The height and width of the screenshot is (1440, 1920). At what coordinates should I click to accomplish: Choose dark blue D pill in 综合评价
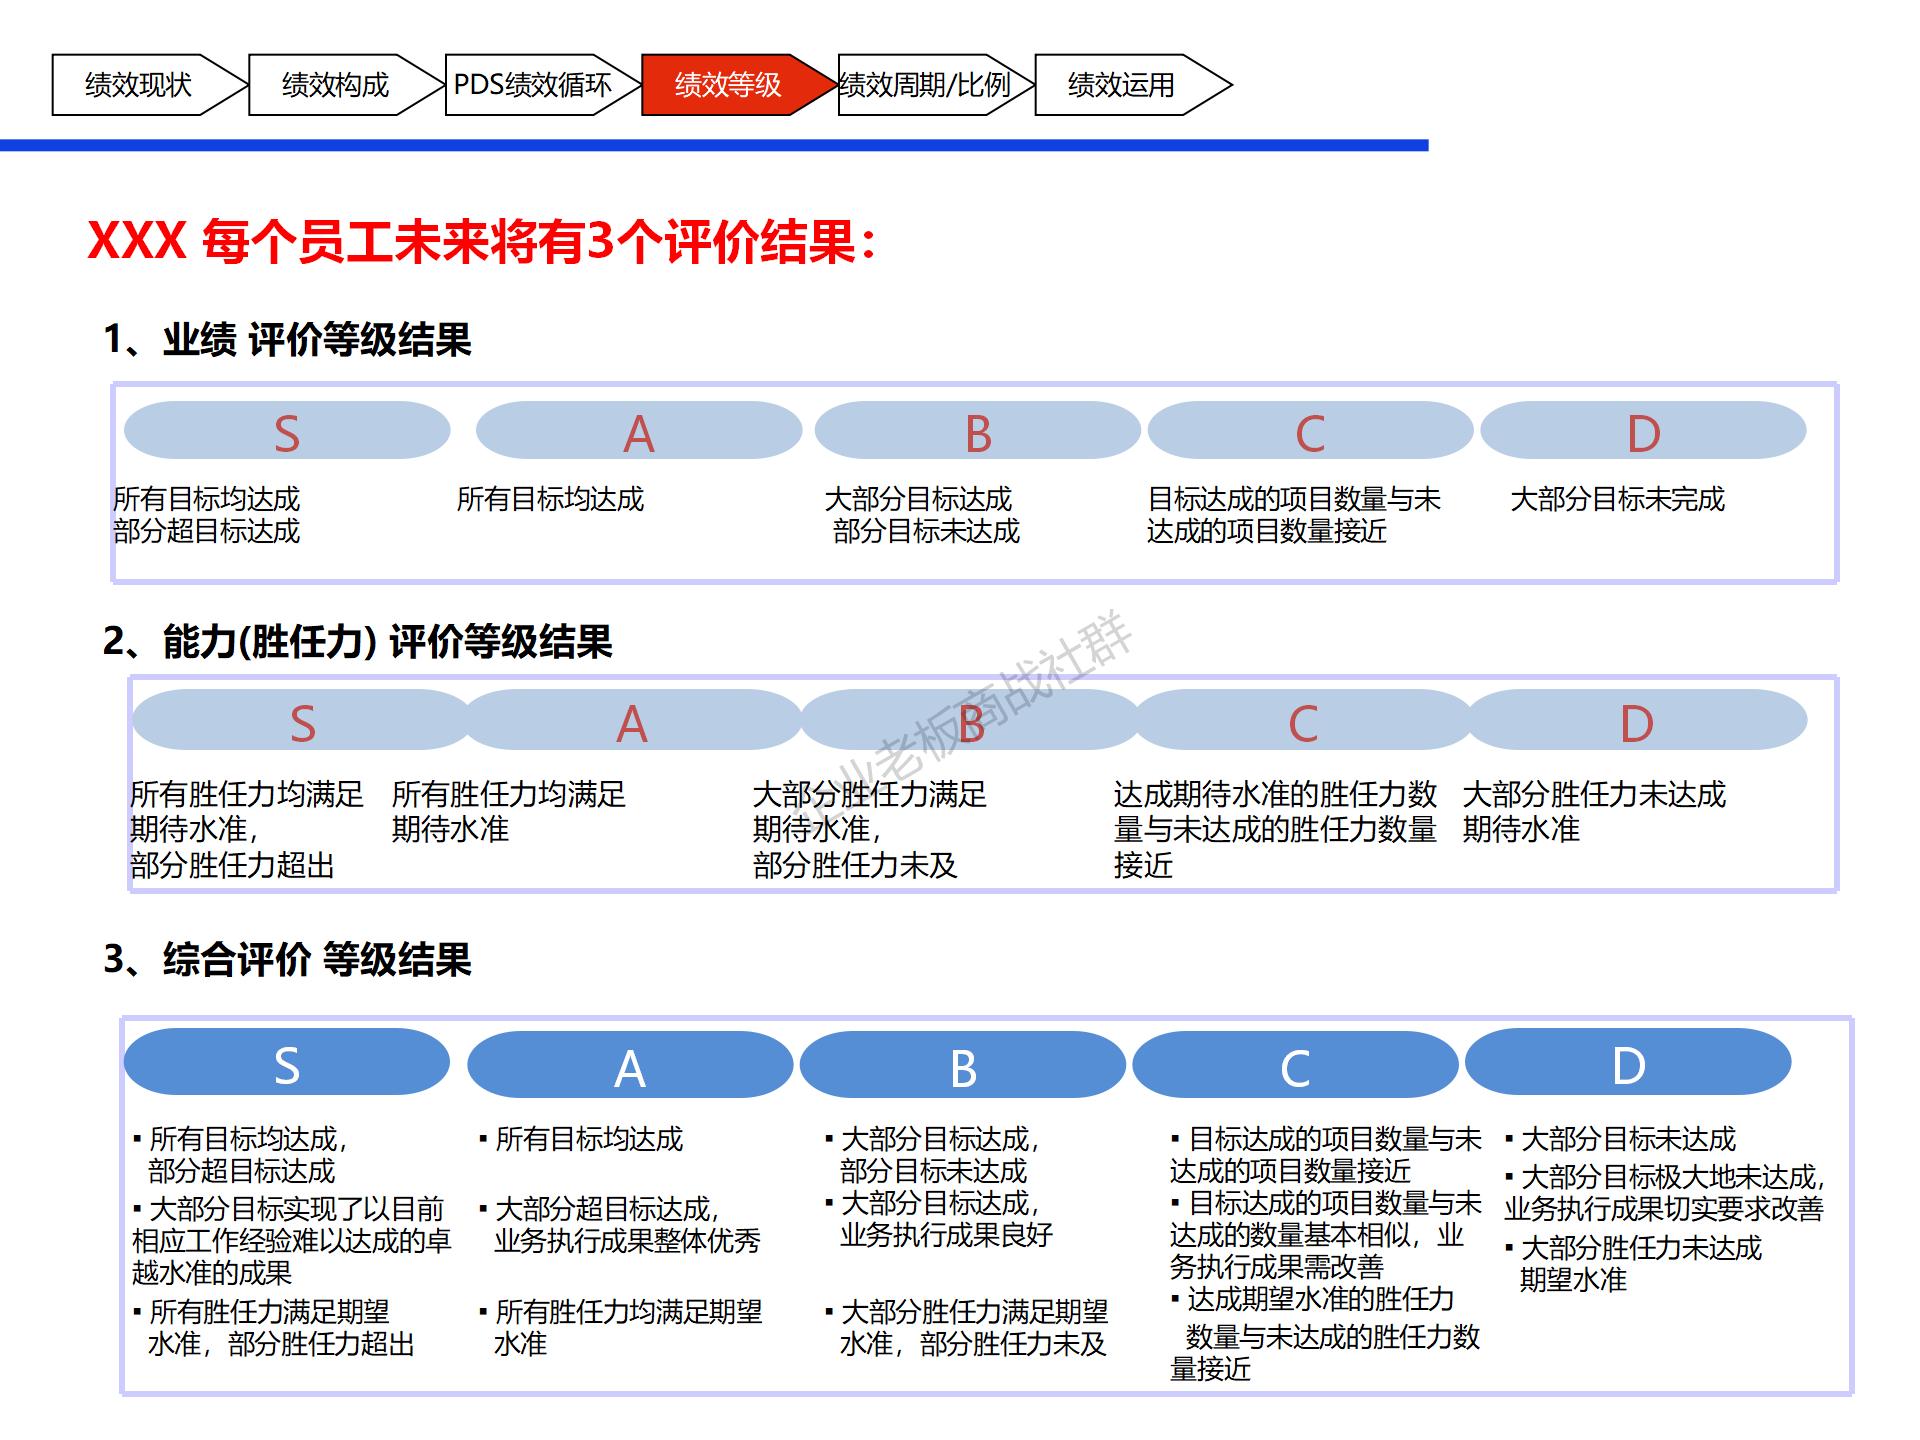click(x=1628, y=1062)
